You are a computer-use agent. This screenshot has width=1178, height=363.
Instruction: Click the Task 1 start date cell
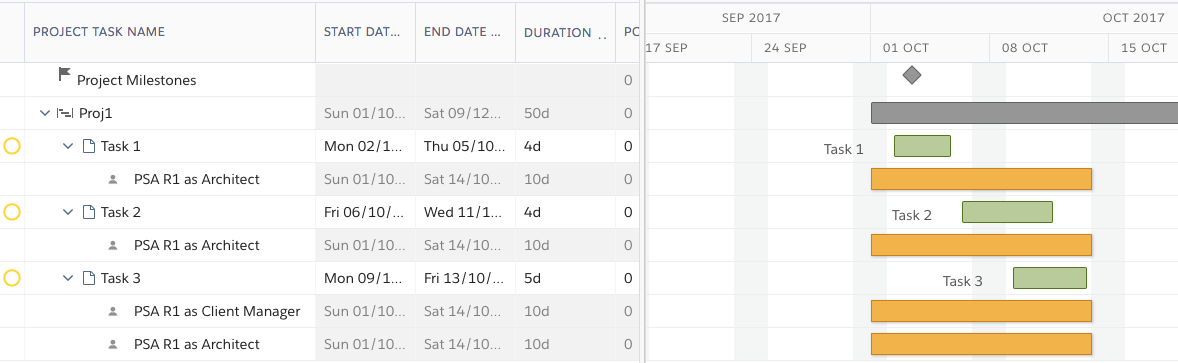tap(365, 147)
